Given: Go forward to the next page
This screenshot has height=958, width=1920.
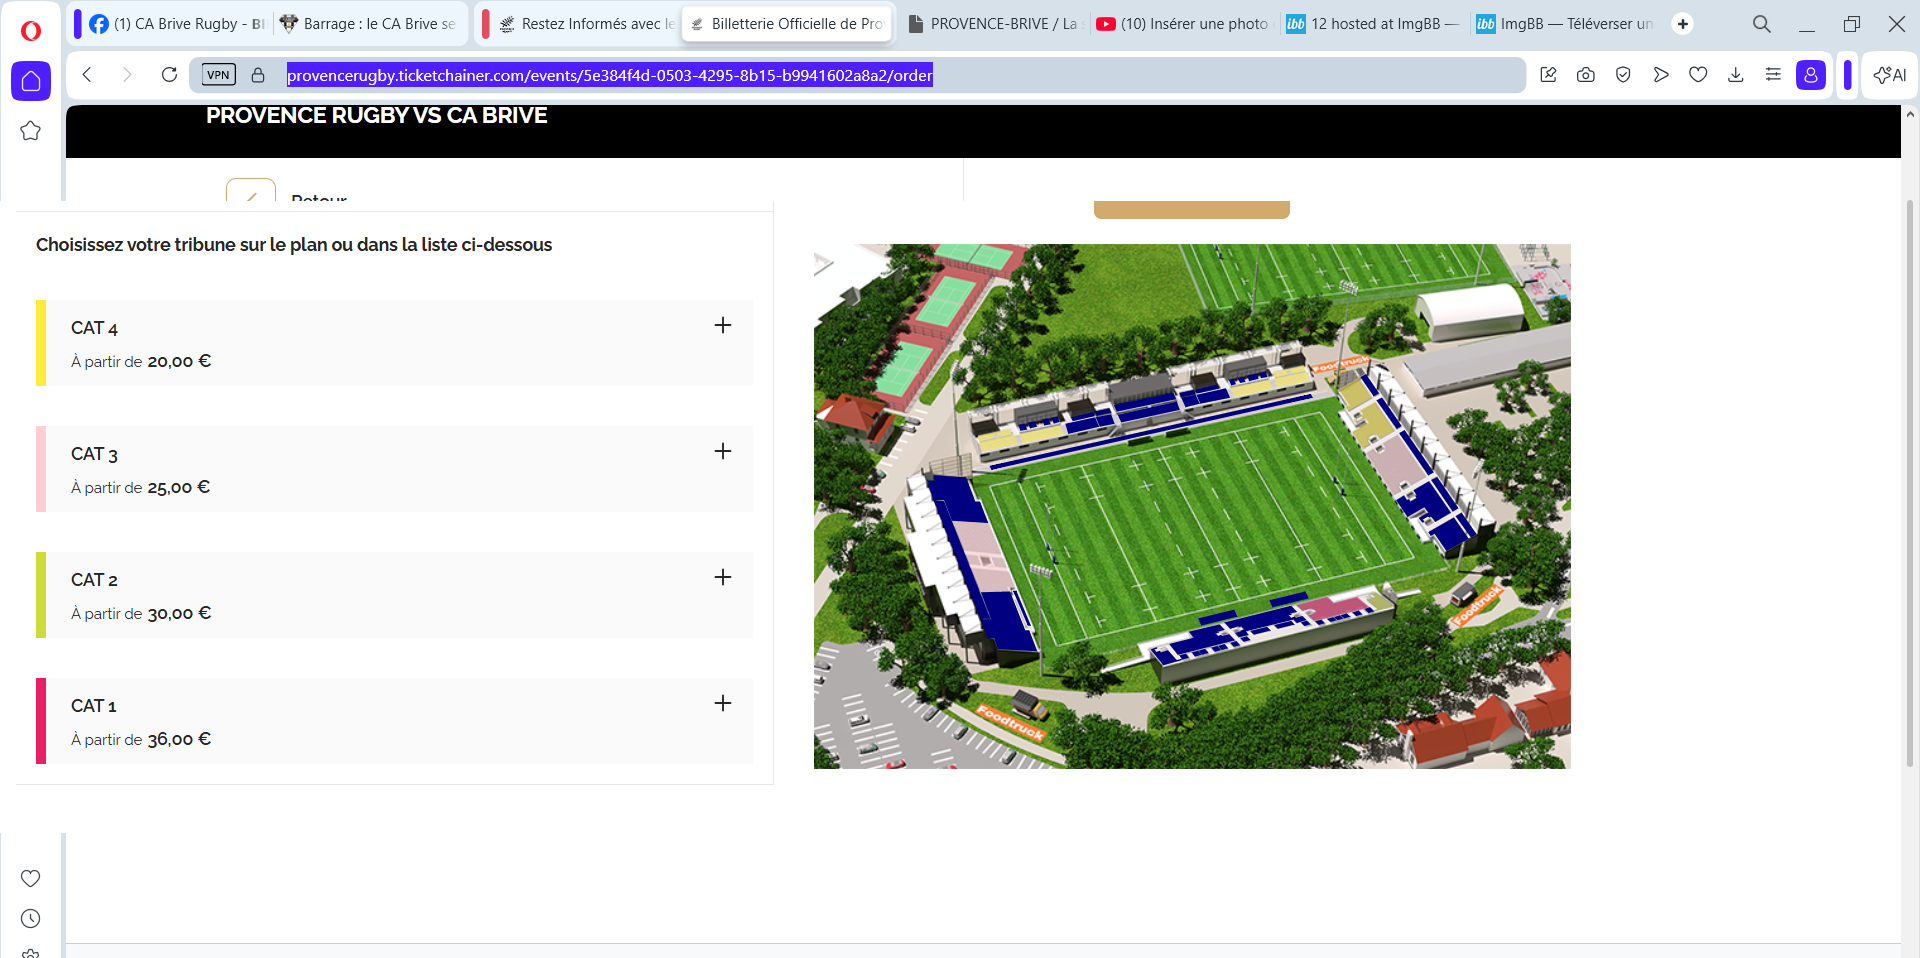Looking at the screenshot, I should click(127, 75).
